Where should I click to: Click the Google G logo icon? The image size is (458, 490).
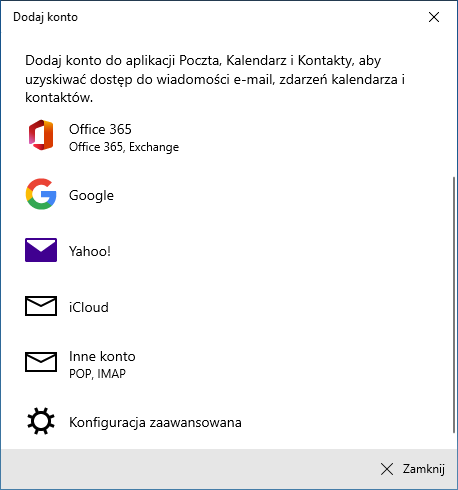(x=41, y=194)
